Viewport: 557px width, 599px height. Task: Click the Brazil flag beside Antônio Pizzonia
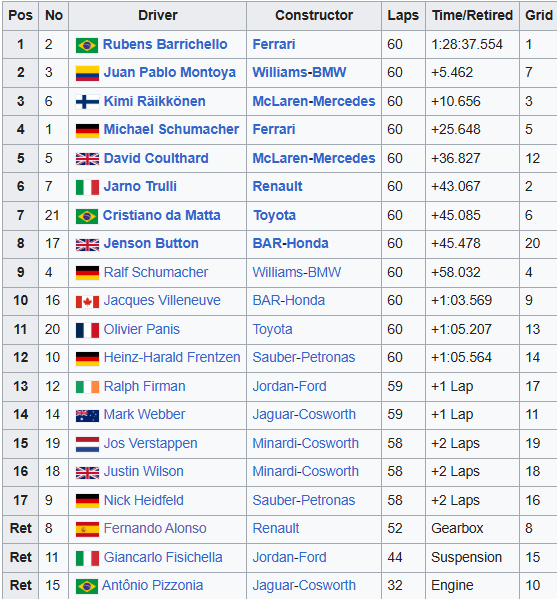point(87,586)
